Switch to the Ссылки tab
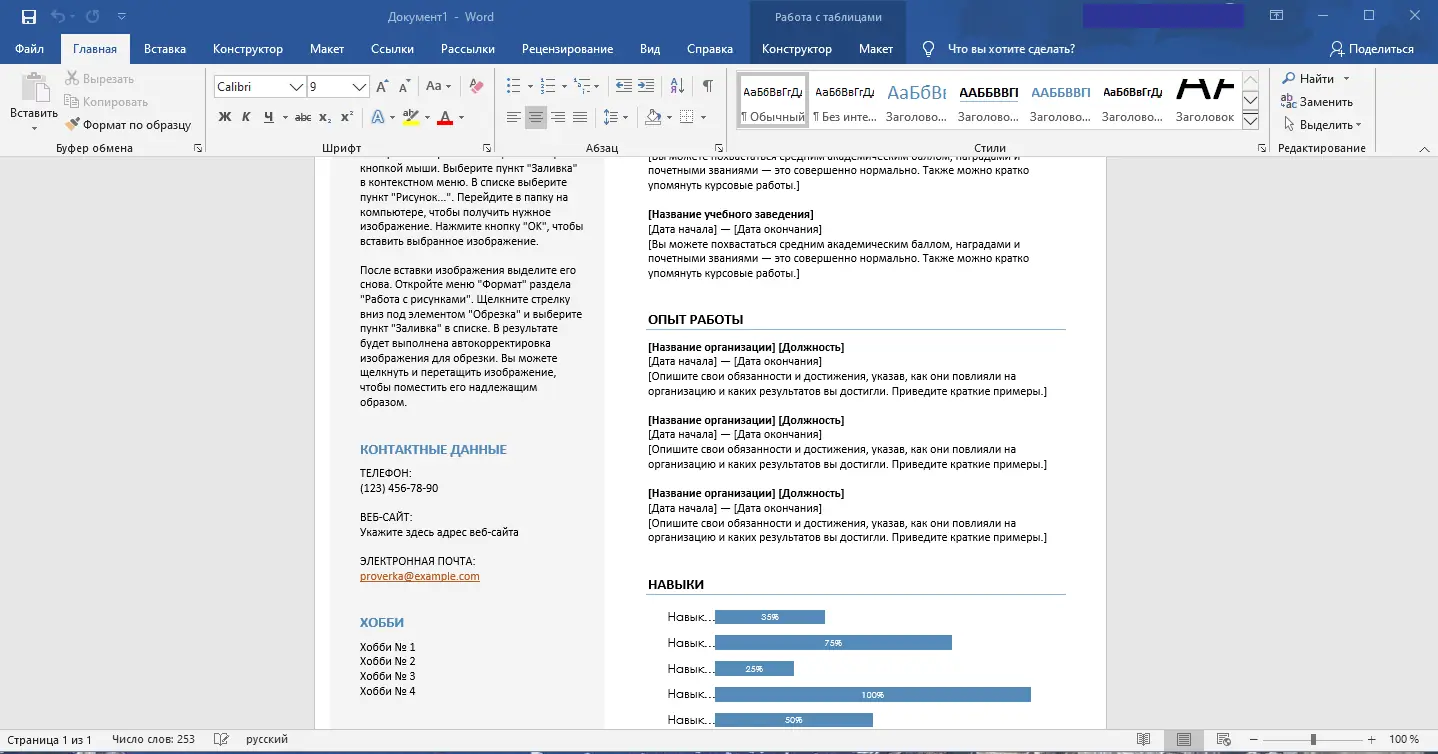The height and width of the screenshot is (754, 1438). [392, 49]
